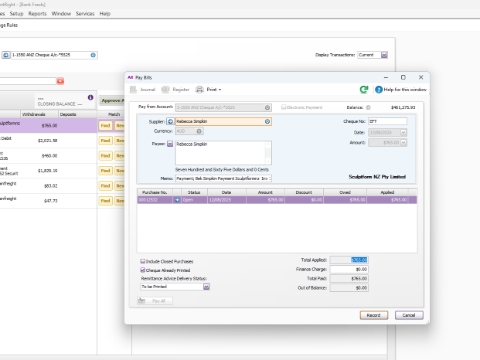Click the green refresh icon in Pay Bills

pos(364,89)
